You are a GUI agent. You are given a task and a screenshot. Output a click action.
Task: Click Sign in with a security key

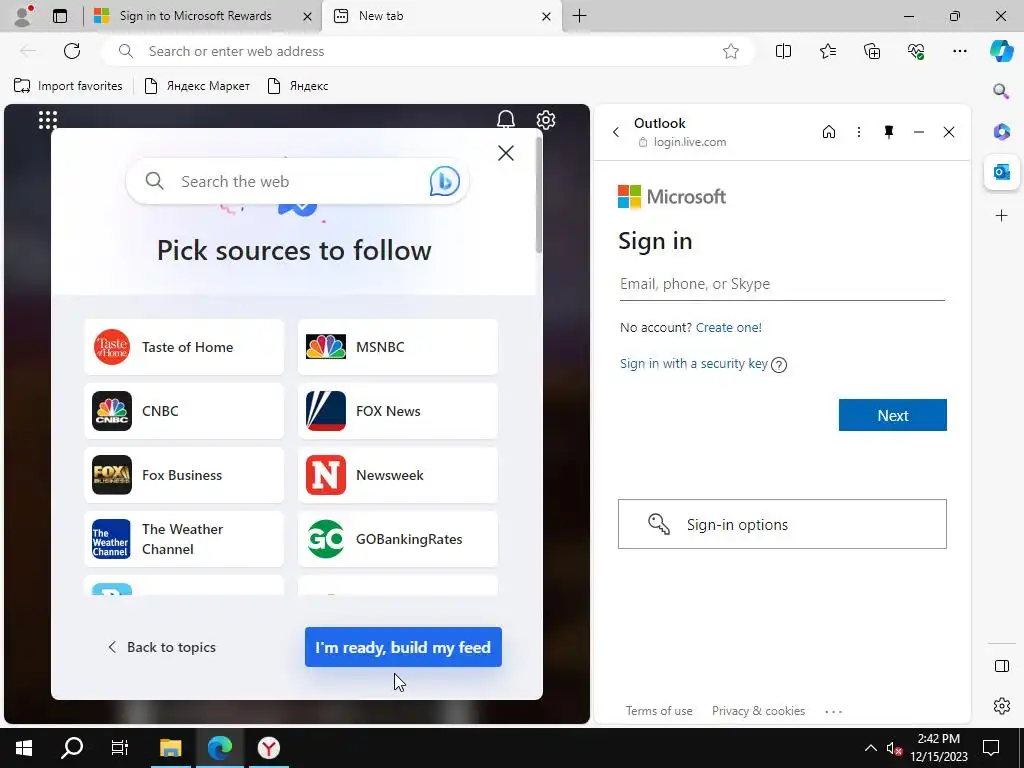coord(694,364)
